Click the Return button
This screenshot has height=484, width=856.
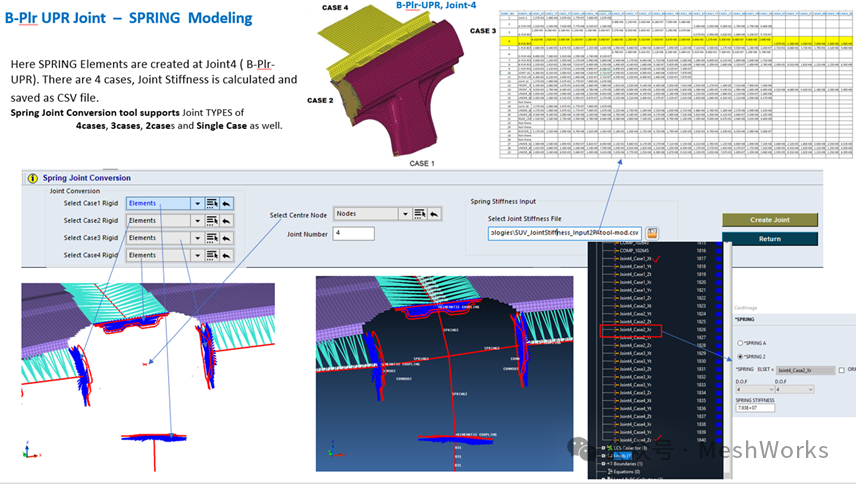coord(770,239)
